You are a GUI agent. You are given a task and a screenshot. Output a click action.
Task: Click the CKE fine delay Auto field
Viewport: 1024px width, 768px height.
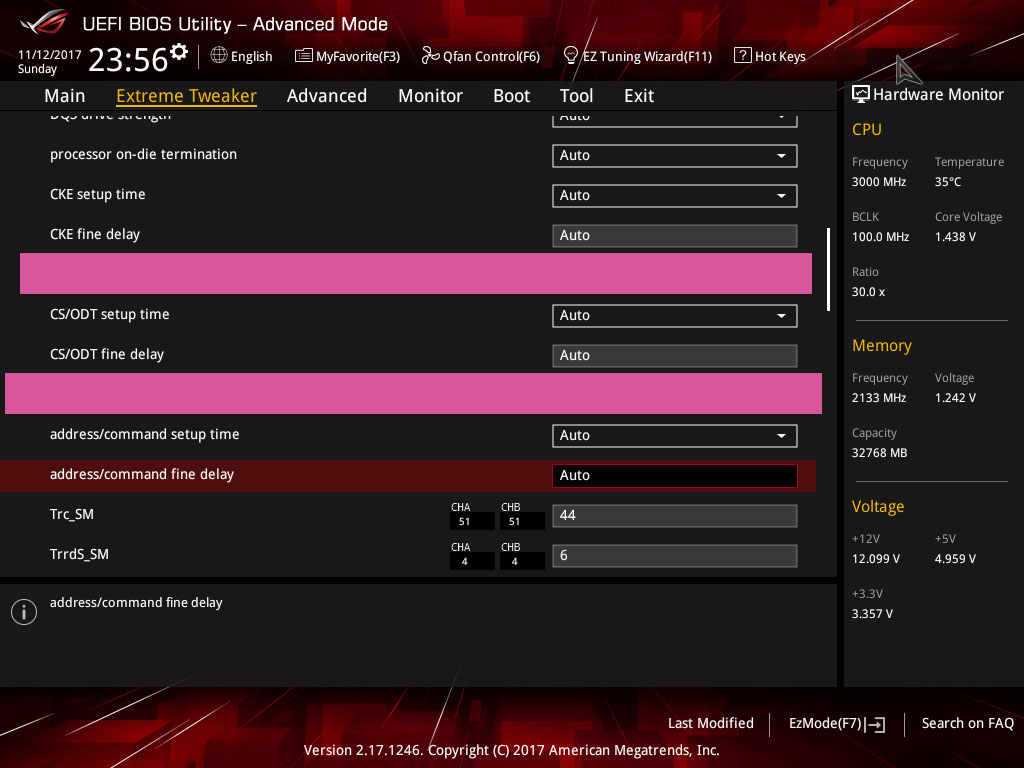point(675,235)
